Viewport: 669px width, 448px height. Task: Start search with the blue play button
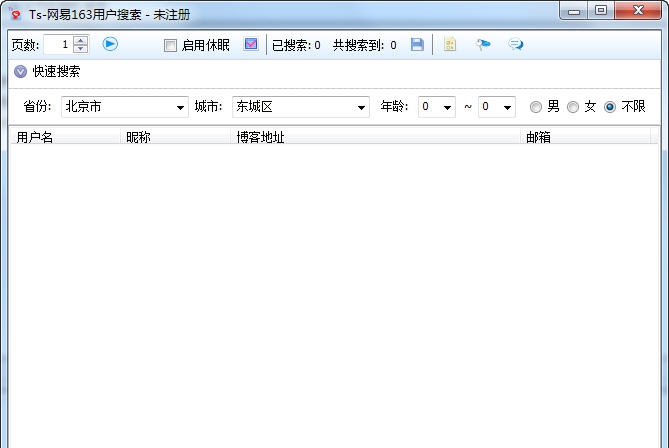pos(110,44)
